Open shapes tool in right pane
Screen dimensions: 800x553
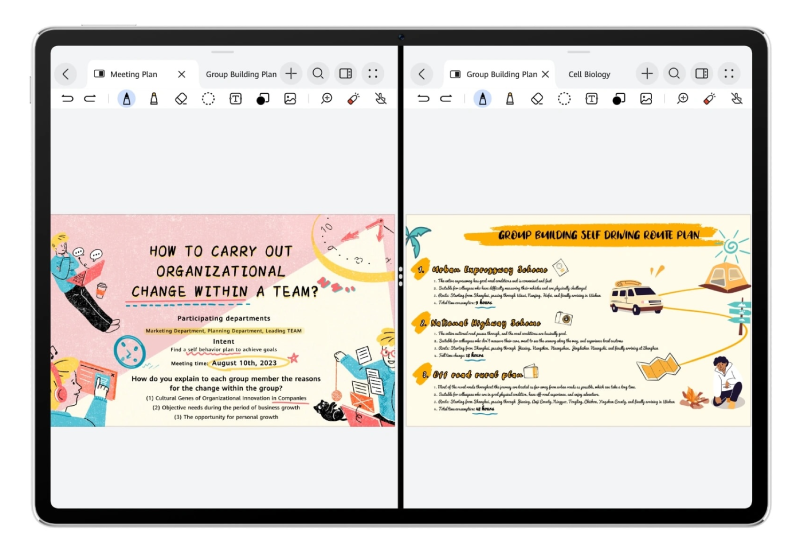619,99
